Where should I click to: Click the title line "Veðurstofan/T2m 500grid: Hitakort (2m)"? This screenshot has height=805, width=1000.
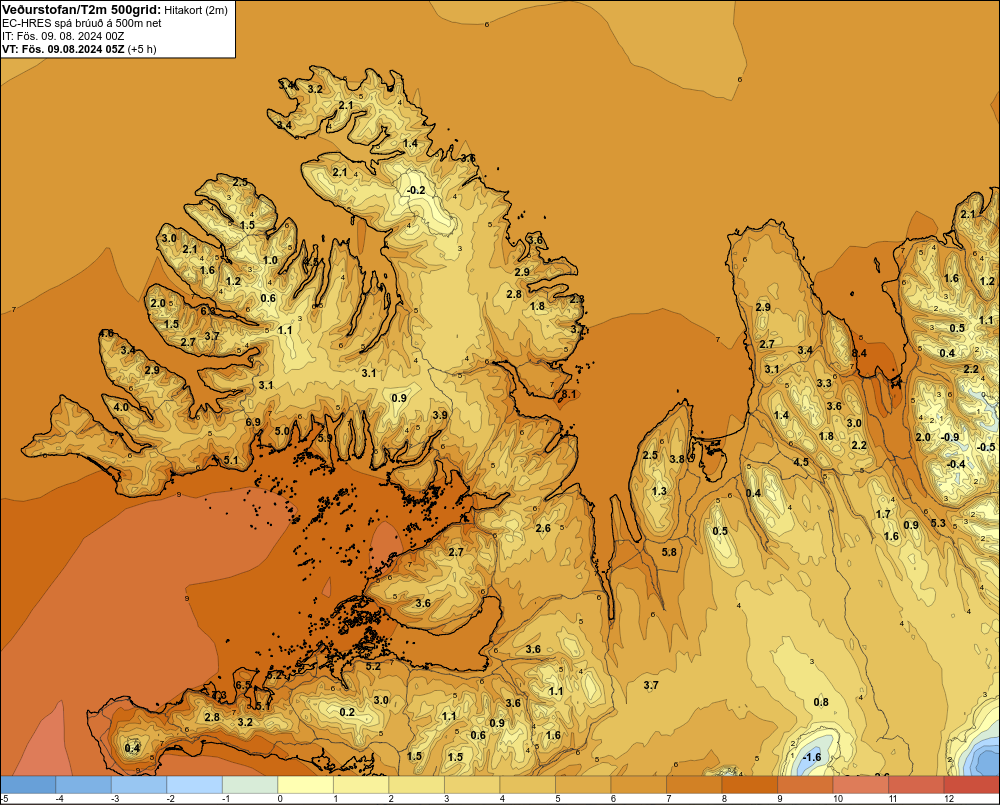click(114, 9)
